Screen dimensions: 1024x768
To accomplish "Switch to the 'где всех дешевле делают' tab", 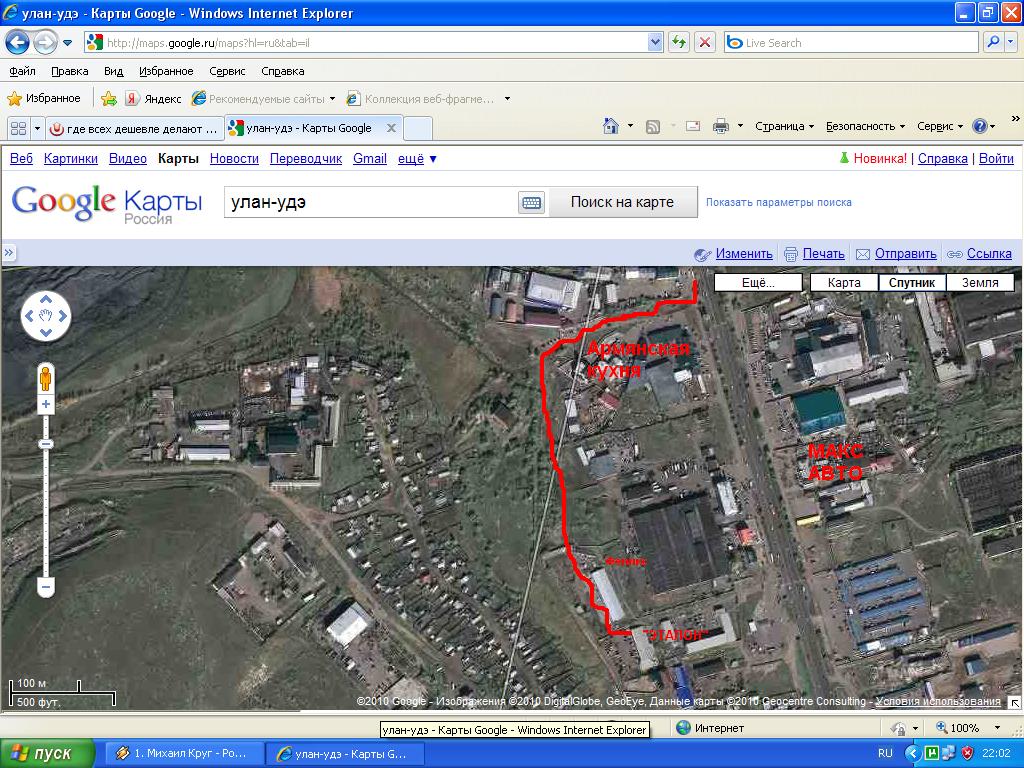I will 134,128.
